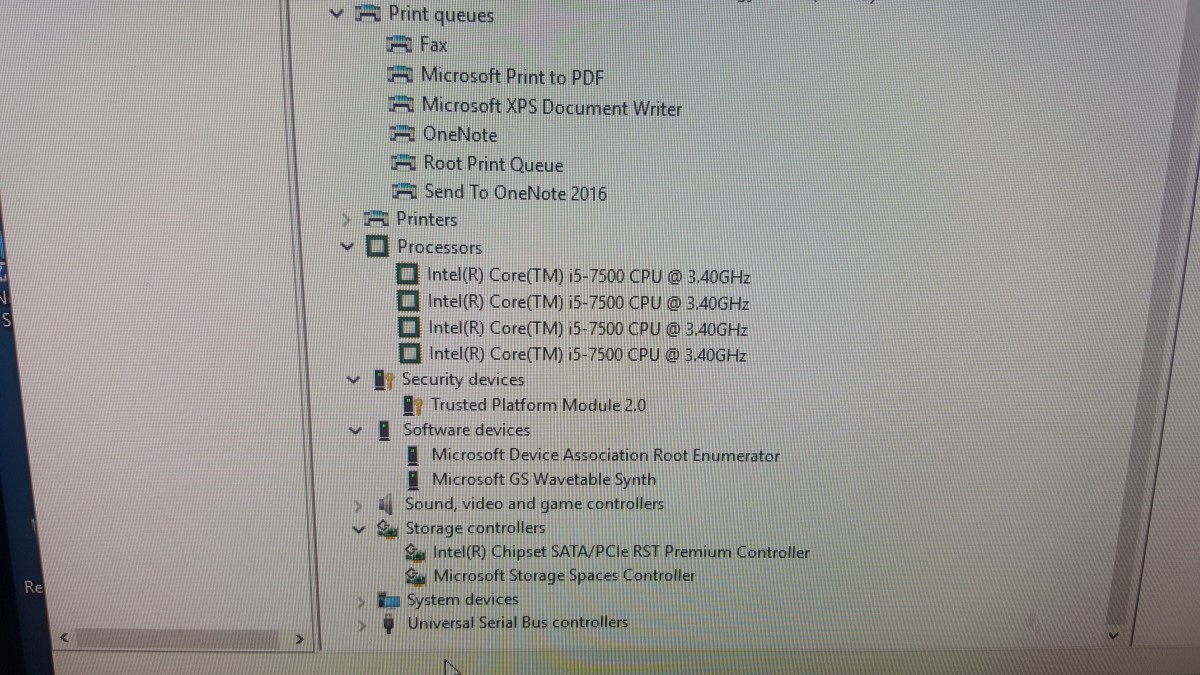Viewport: 1200px width, 675px height.
Task: Select Sound, video and game controllers label
Action: coord(535,504)
